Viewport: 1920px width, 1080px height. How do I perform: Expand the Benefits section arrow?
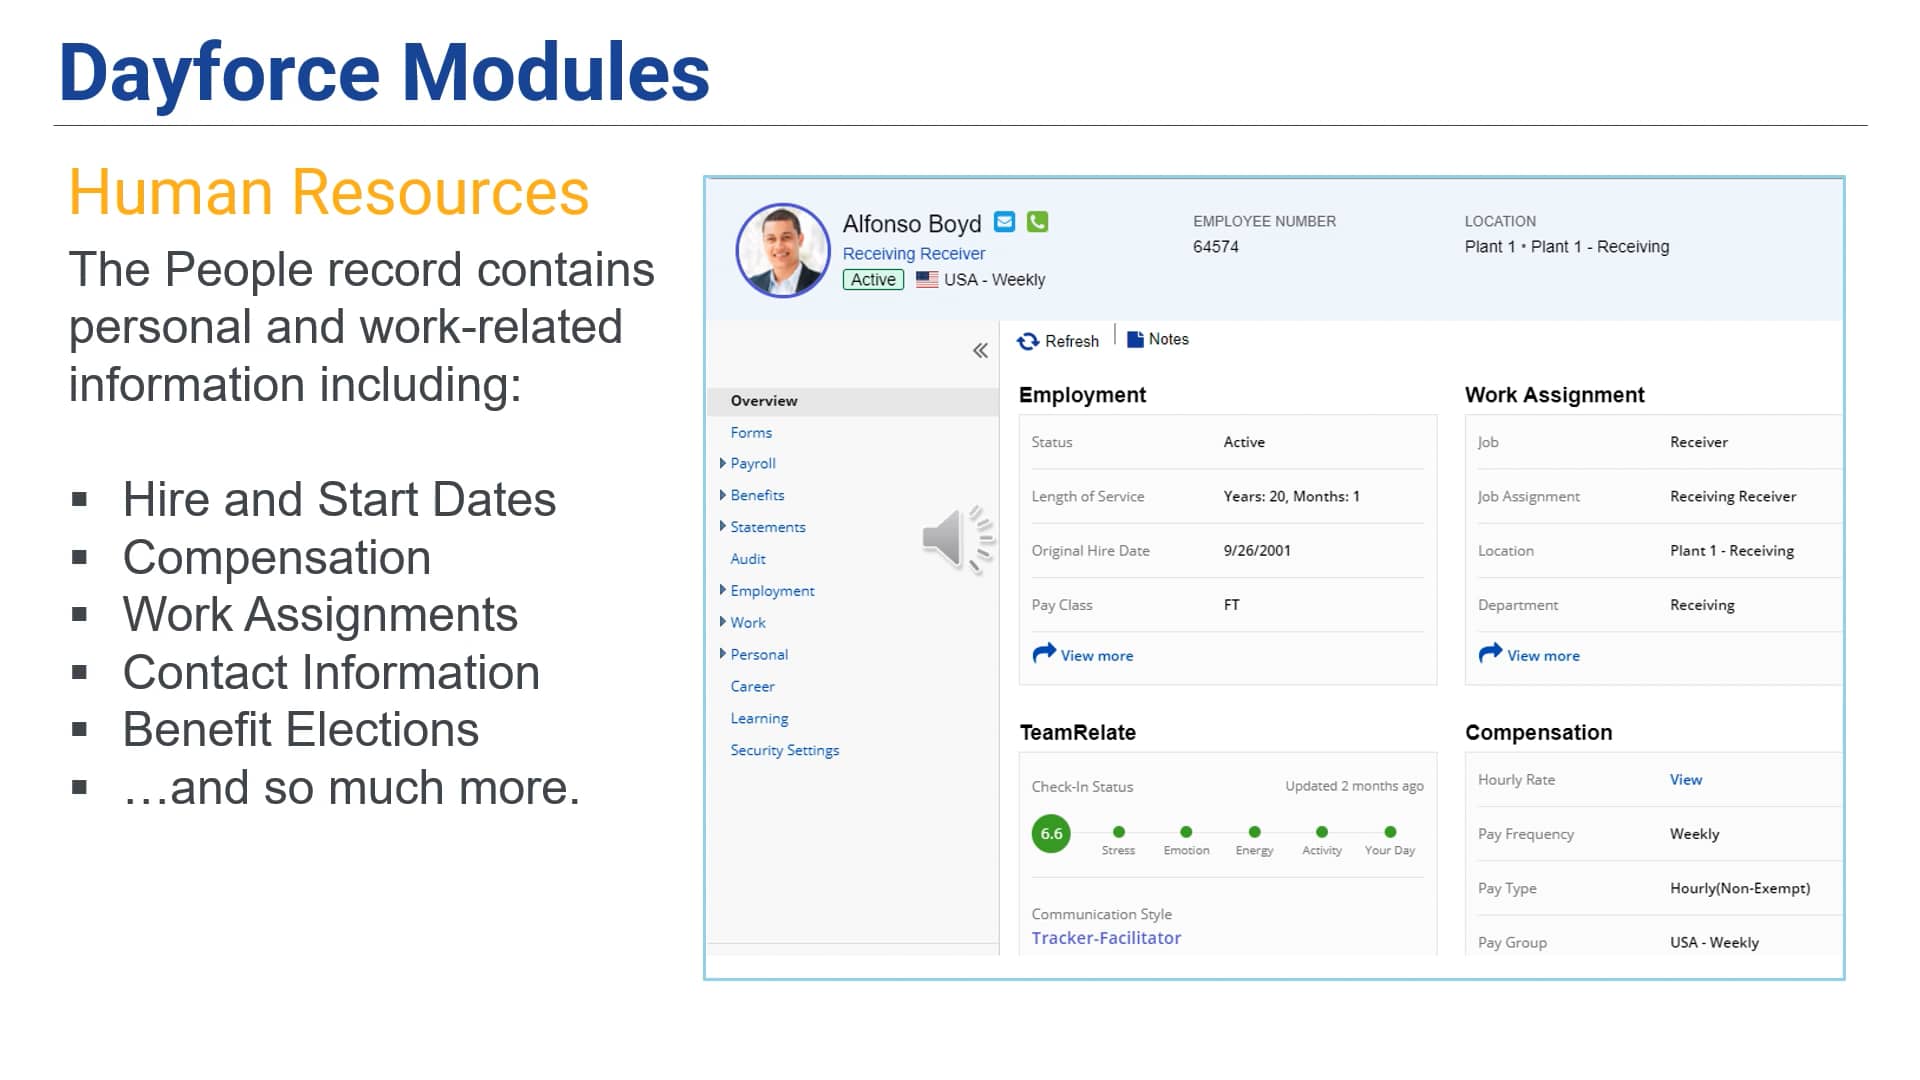(x=723, y=495)
